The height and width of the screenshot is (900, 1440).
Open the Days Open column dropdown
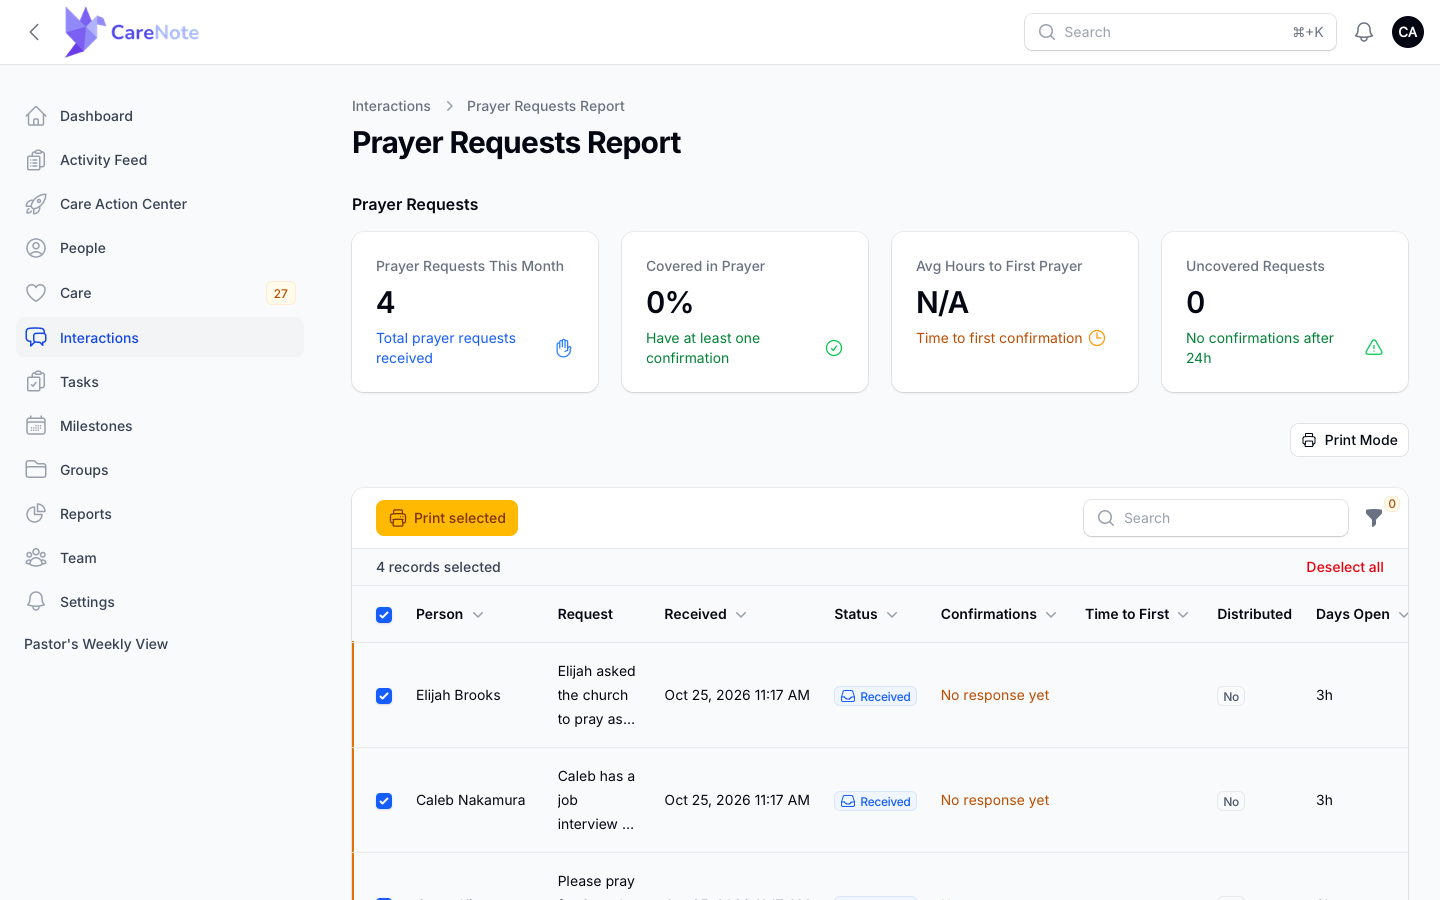(x=1403, y=615)
